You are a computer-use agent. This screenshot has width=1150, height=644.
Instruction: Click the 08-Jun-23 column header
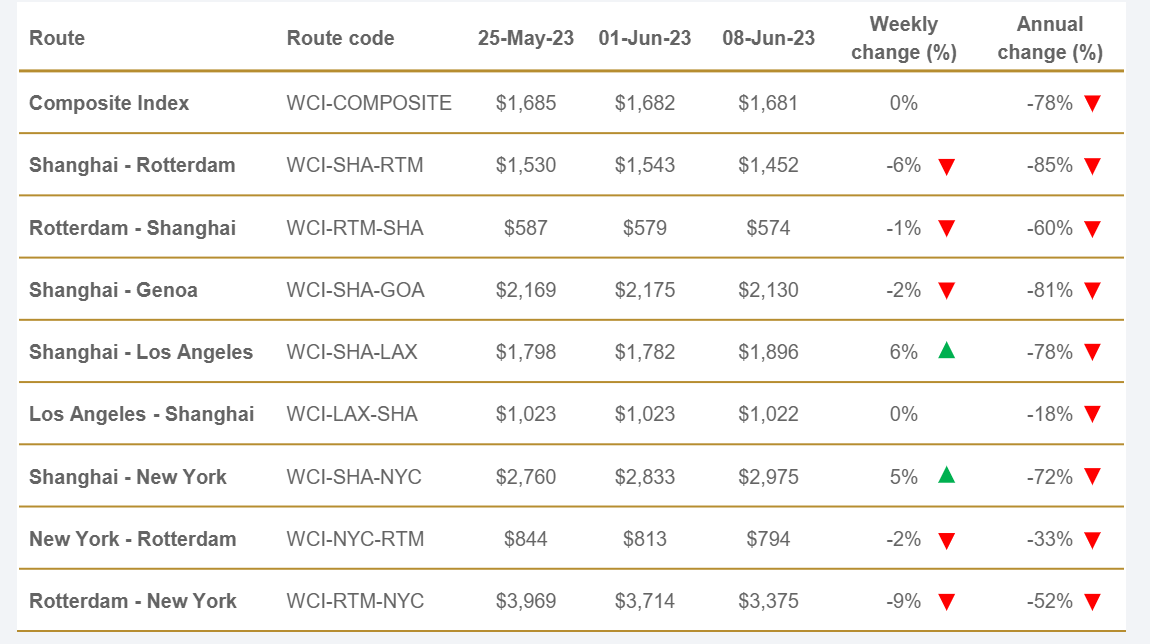coord(768,38)
